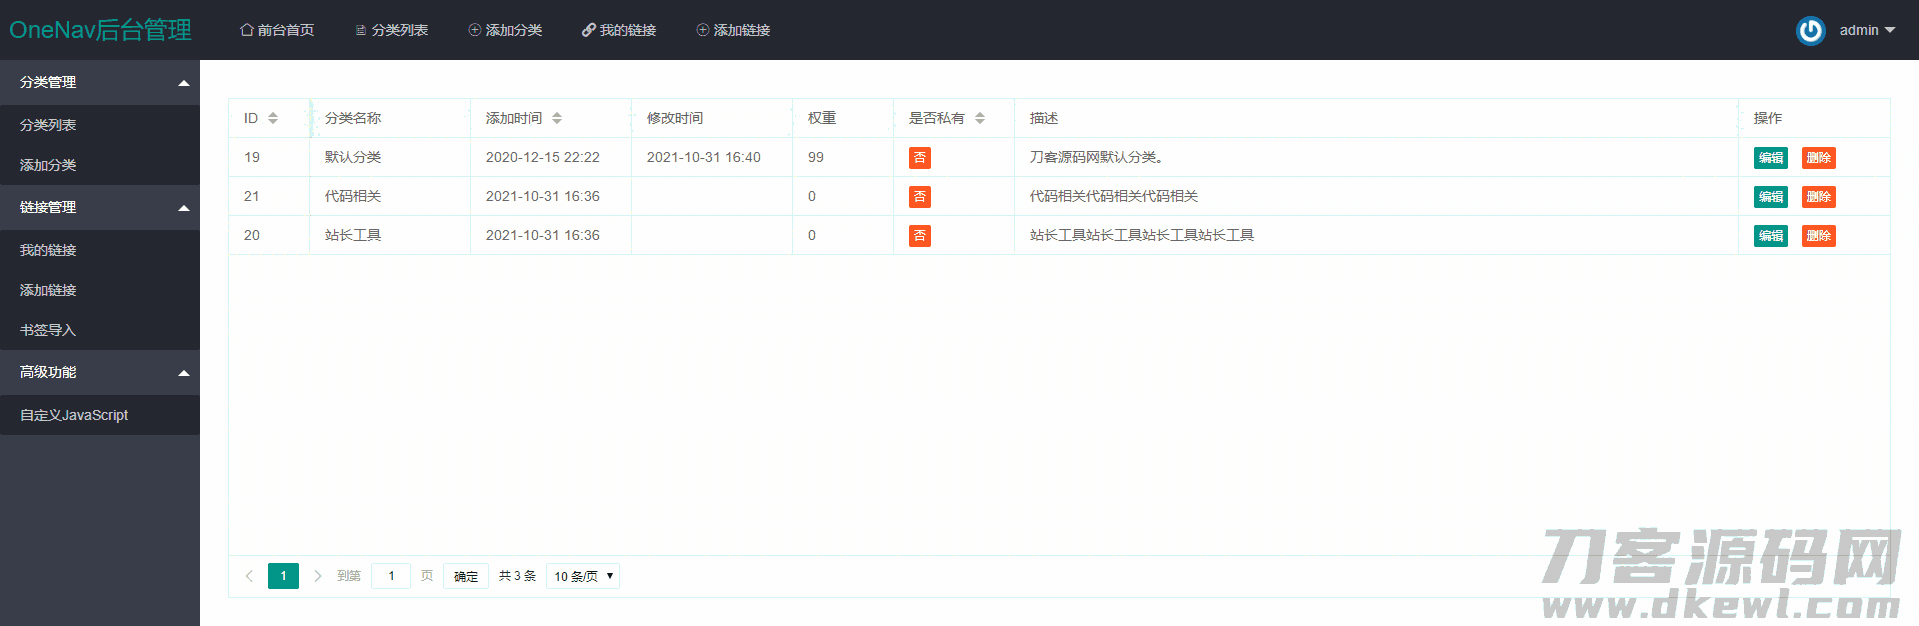This screenshot has width=1919, height=626.
Task: Toggle private status badge for 默认分类
Action: [919, 158]
